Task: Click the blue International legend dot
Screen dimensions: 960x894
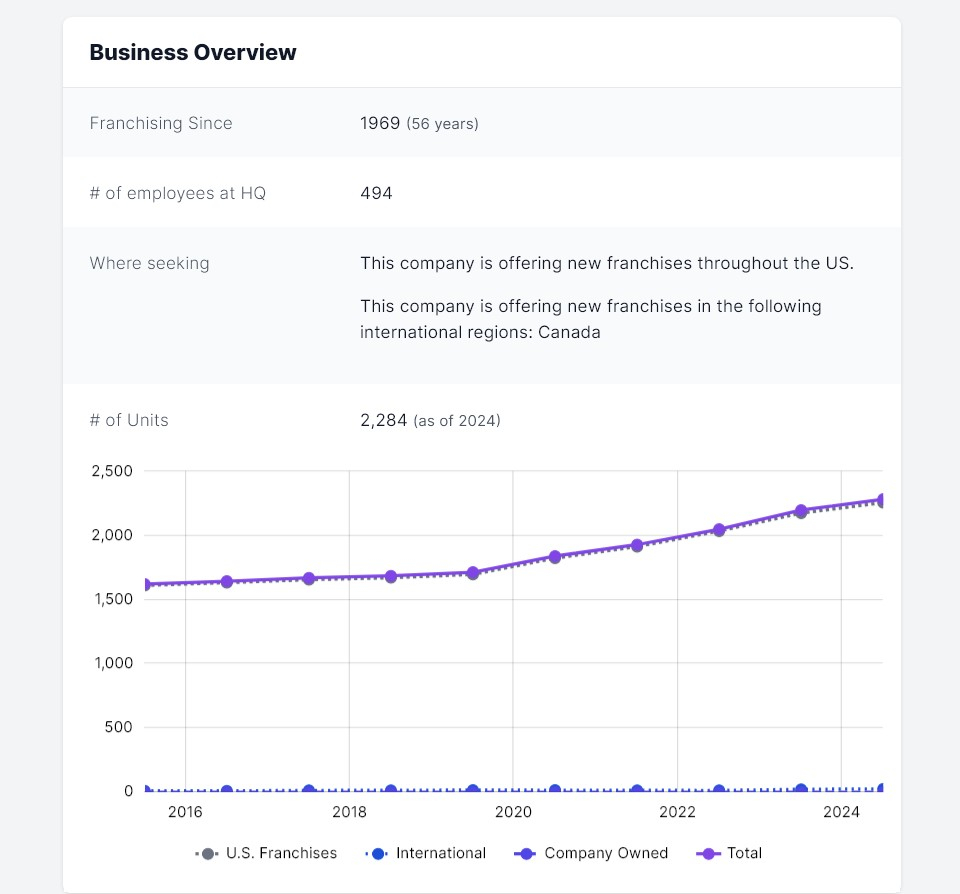Action: click(378, 854)
